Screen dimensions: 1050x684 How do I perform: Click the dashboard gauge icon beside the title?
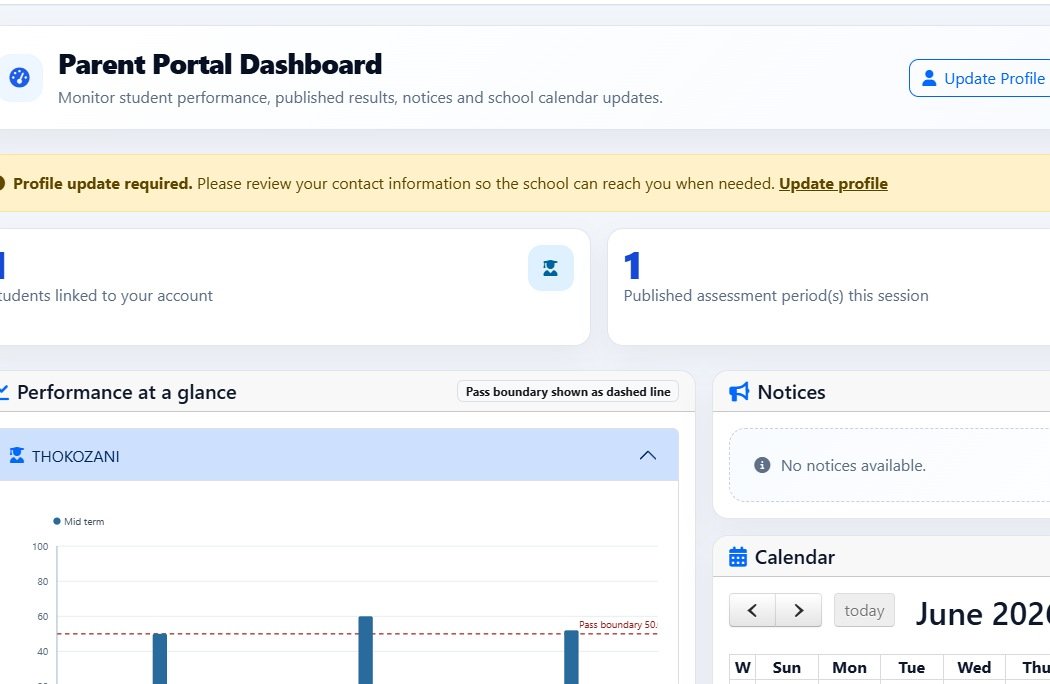pos(19,78)
